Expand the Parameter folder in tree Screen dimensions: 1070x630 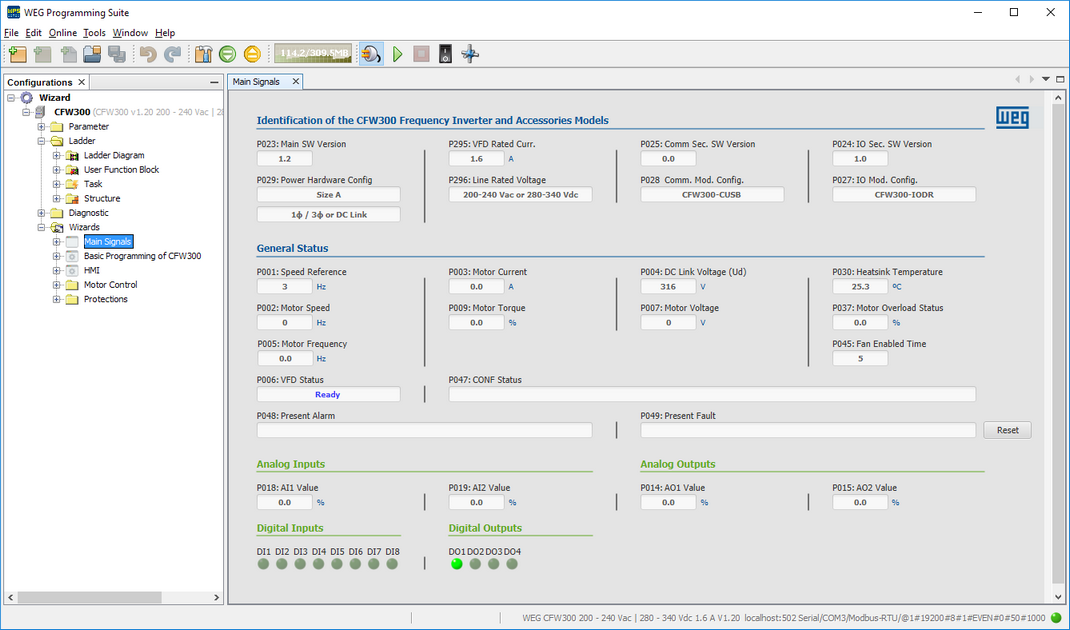click(x=42, y=127)
